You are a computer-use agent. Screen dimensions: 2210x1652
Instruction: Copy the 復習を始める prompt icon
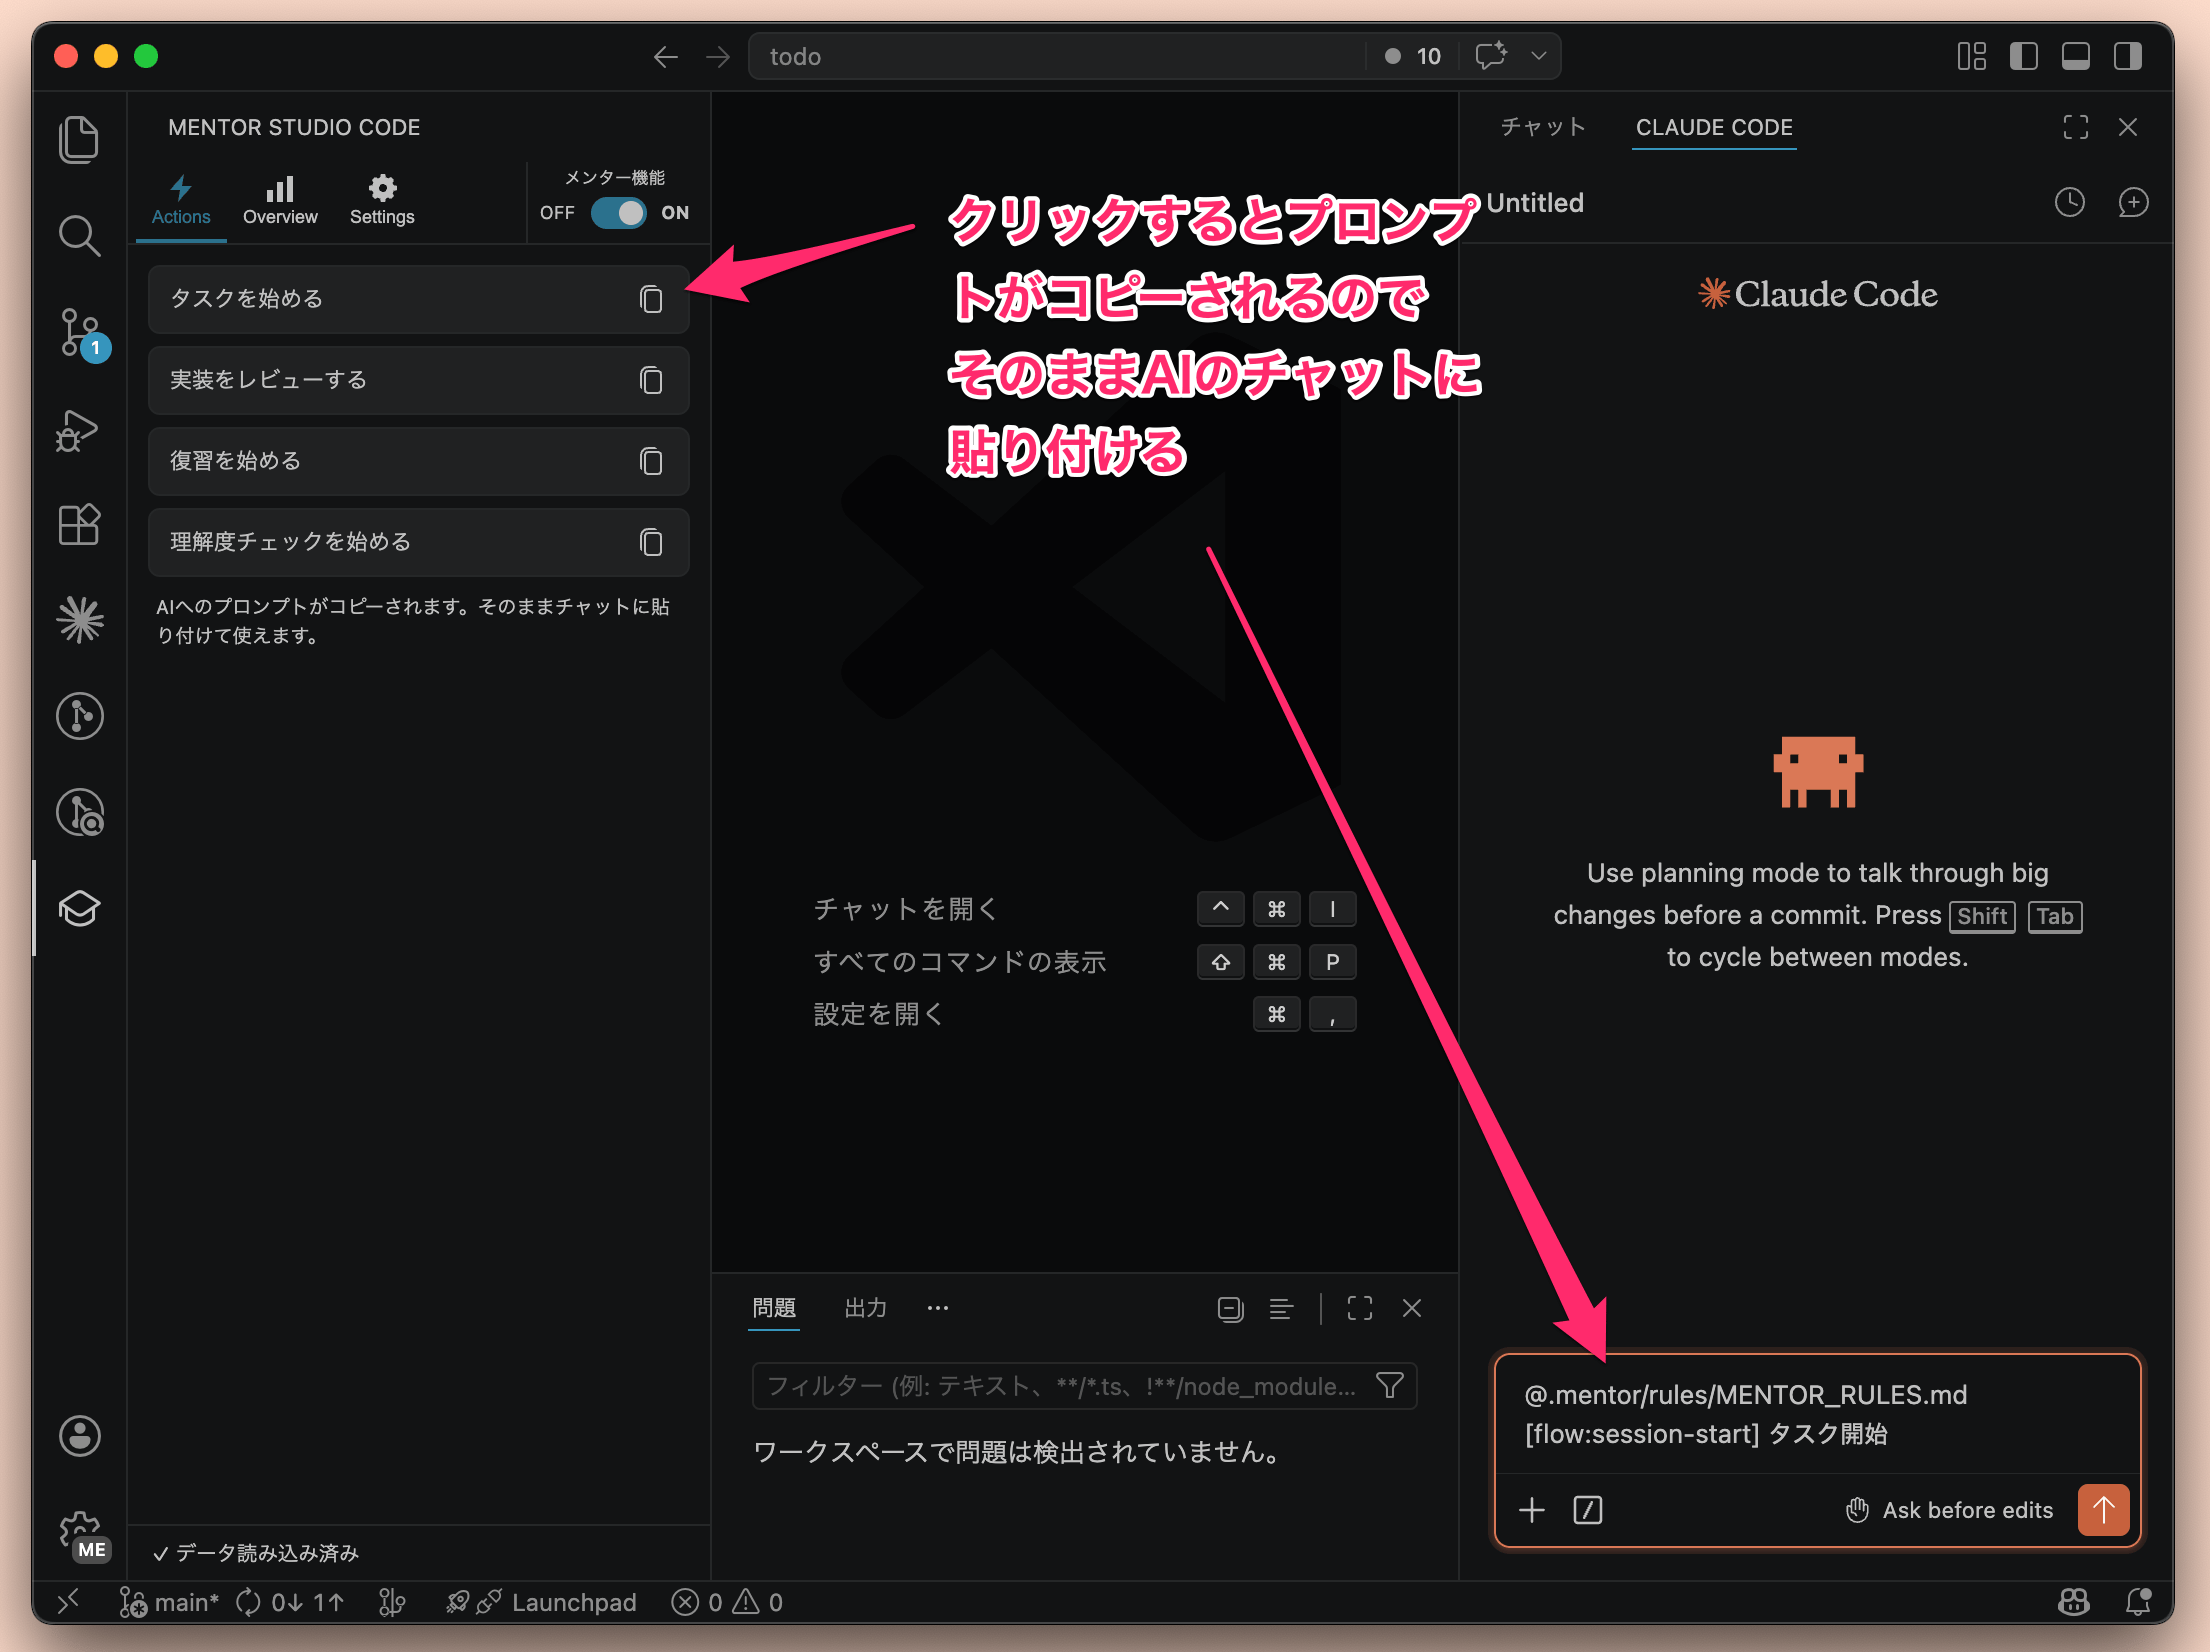tap(651, 461)
